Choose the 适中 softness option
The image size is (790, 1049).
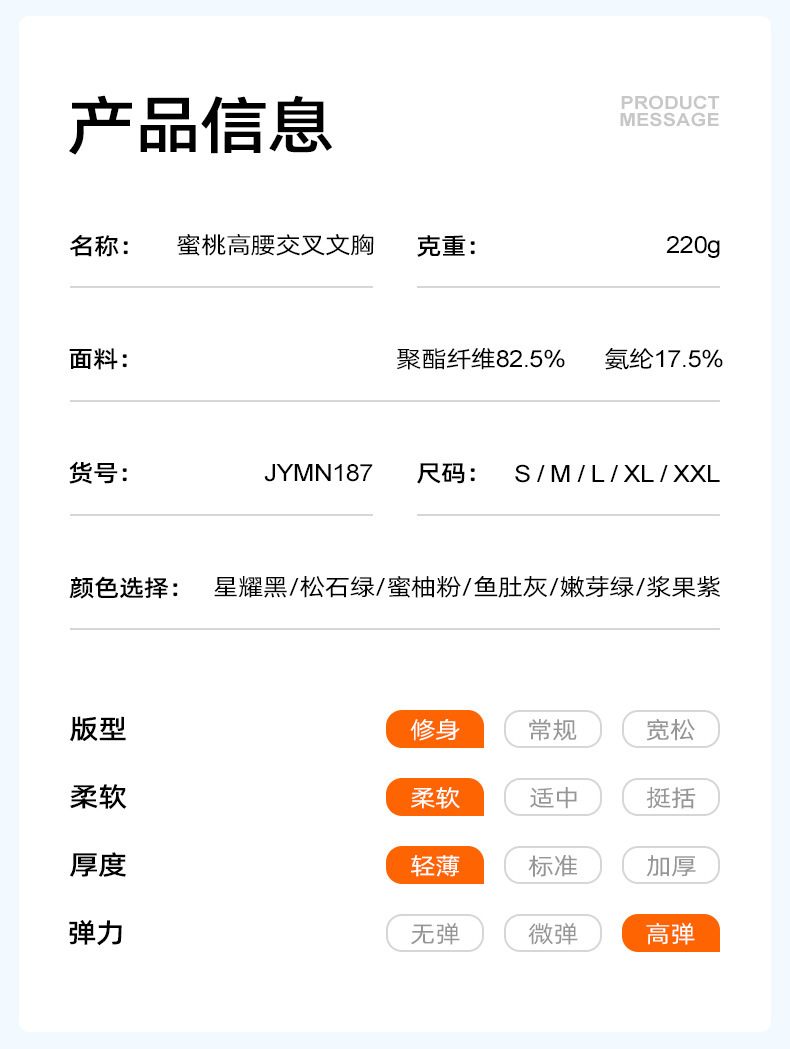pos(553,797)
